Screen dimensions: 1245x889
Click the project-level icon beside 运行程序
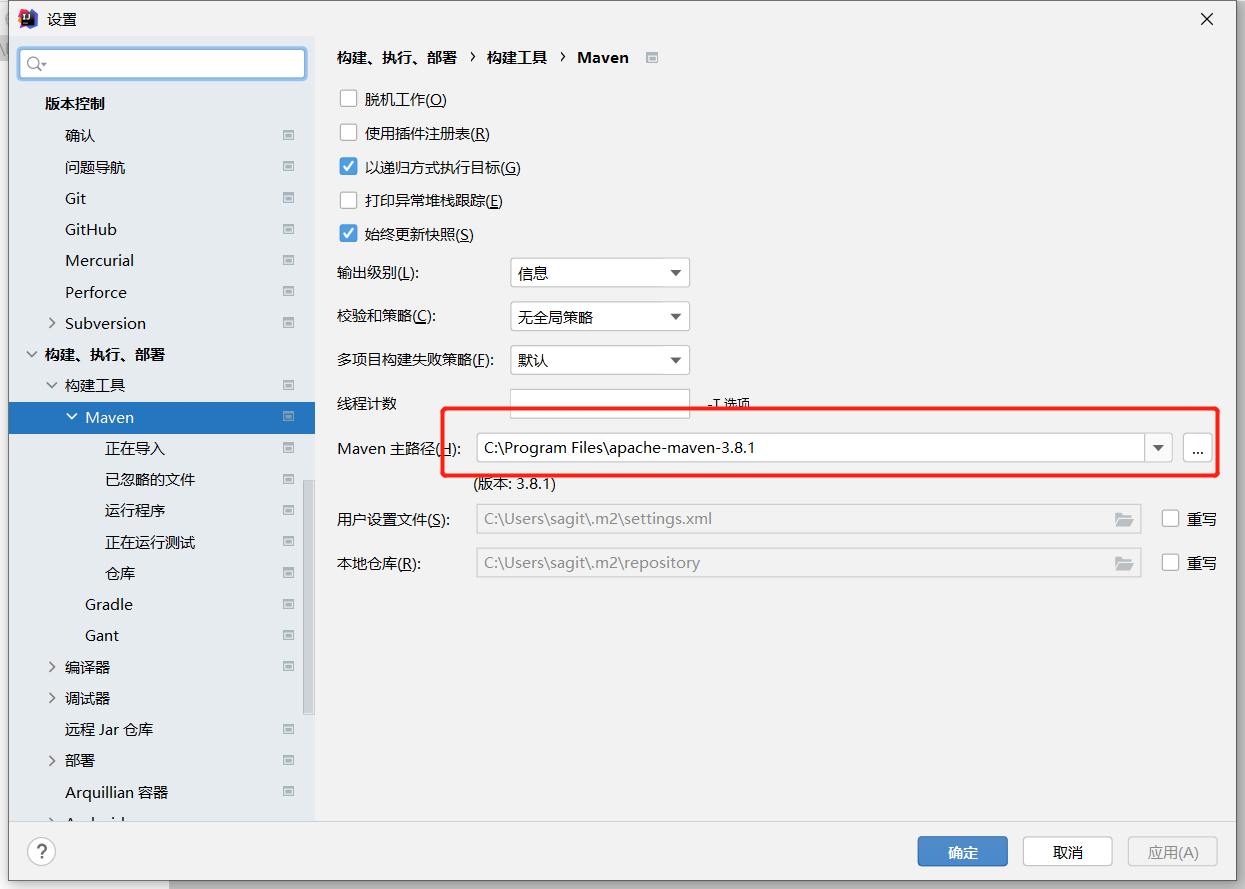tap(288, 510)
